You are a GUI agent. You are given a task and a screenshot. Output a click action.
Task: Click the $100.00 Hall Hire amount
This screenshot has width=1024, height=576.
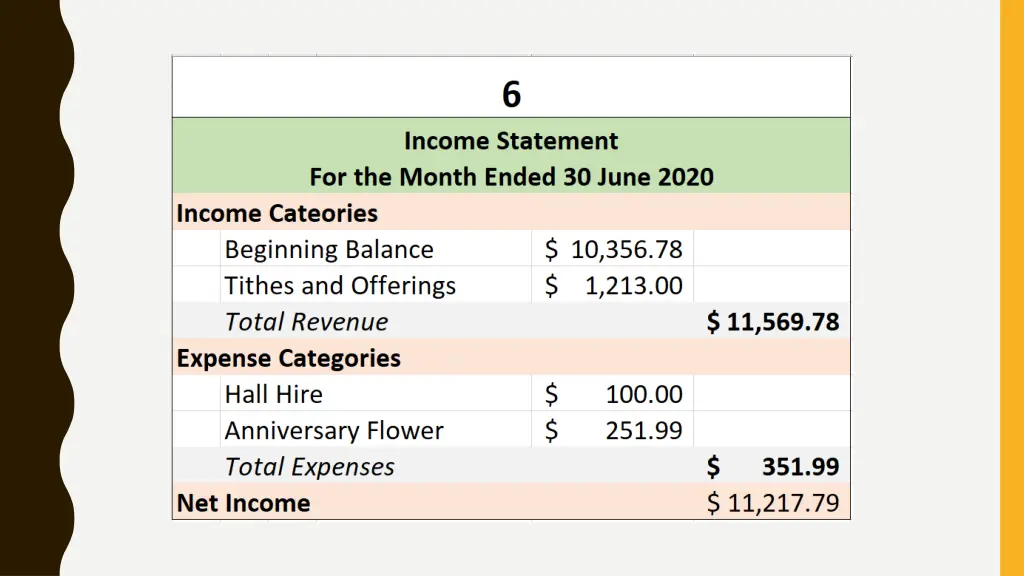[x=613, y=394]
